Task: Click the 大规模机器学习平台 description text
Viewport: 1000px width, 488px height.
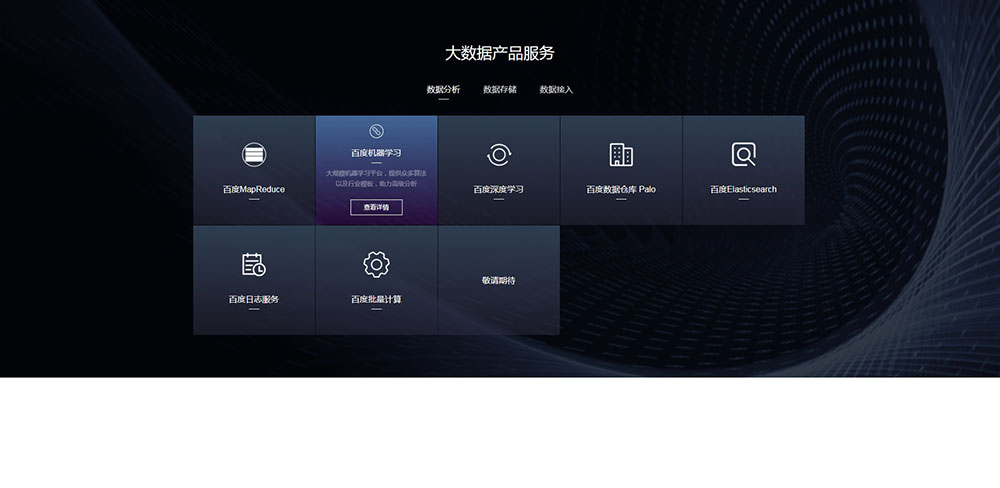Action: 376,179
